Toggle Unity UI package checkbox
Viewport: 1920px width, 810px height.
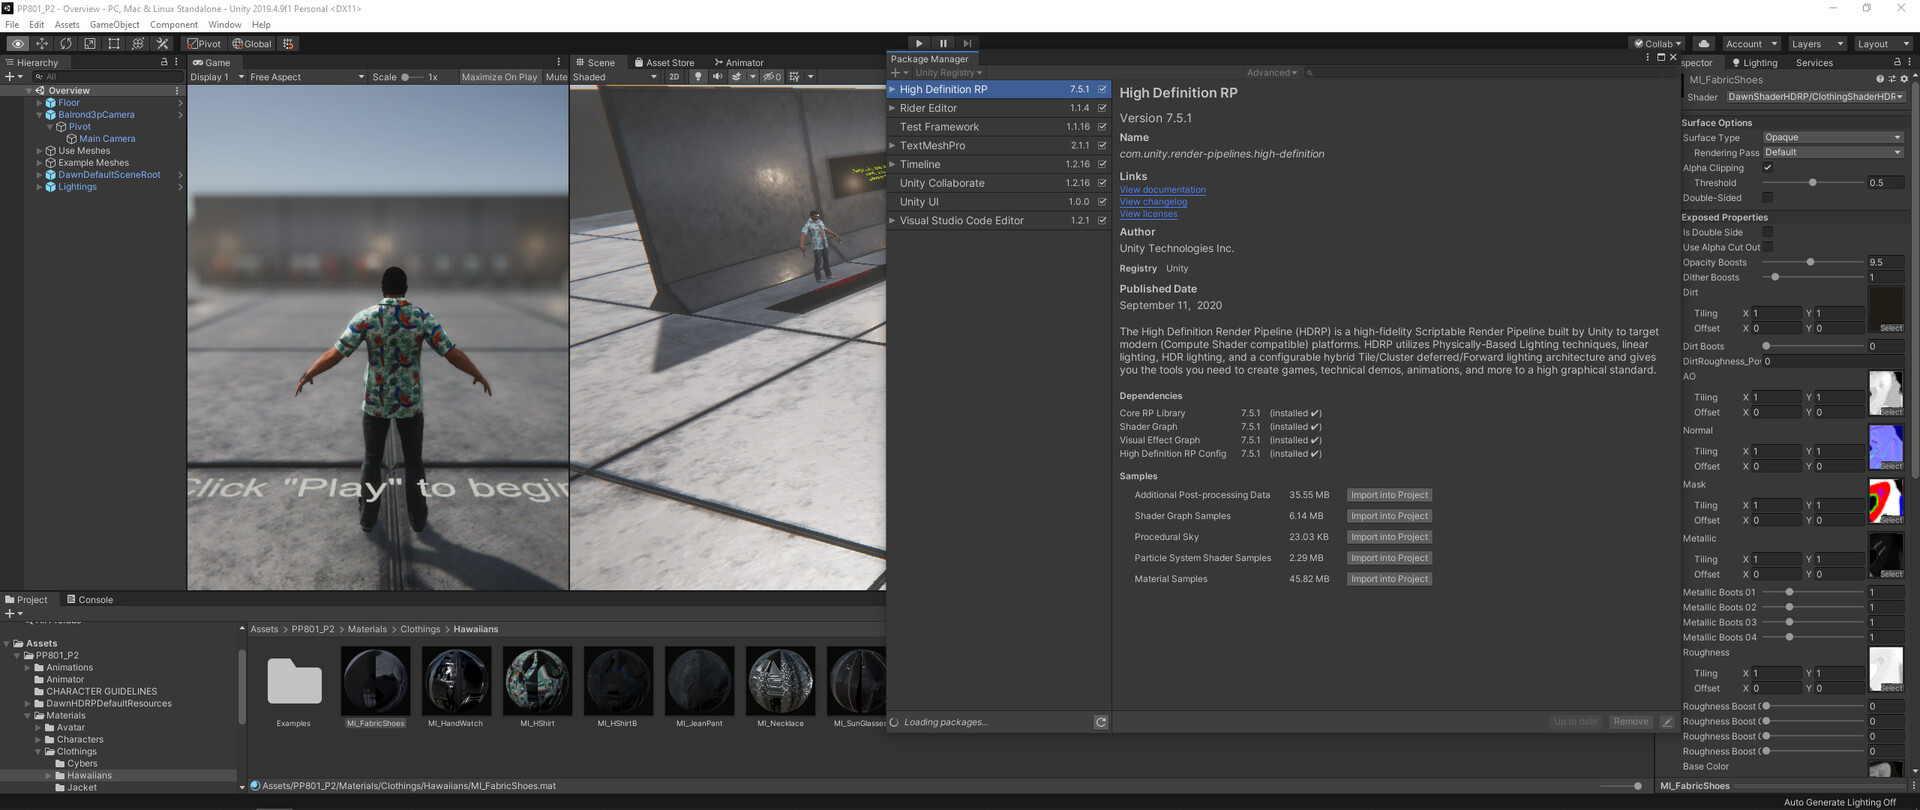point(1102,202)
